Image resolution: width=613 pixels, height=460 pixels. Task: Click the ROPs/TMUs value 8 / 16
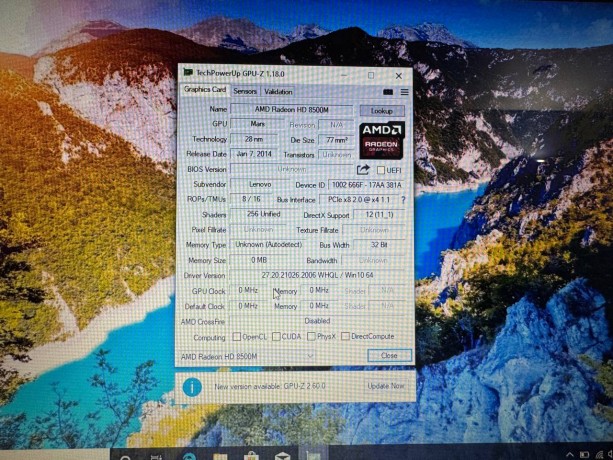click(x=251, y=199)
